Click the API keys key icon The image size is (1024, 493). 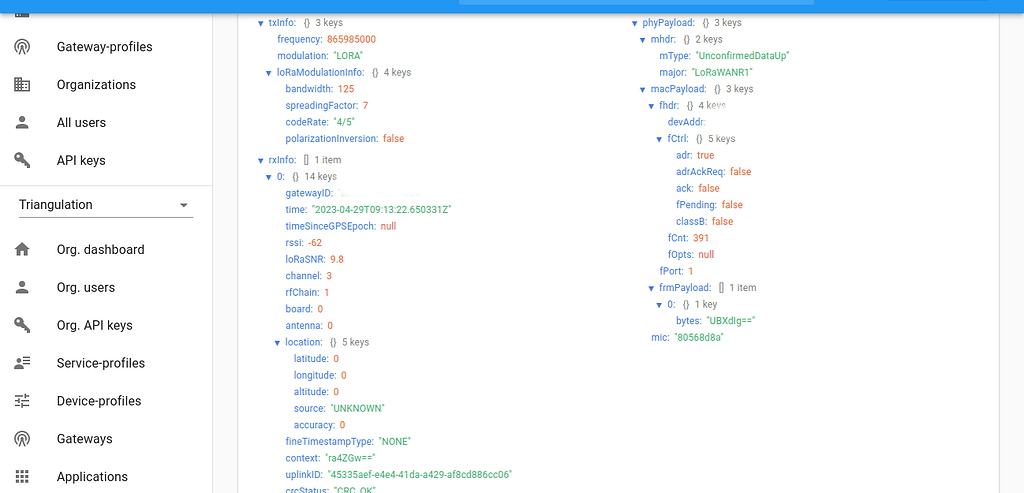pyautogui.click(x=22, y=161)
